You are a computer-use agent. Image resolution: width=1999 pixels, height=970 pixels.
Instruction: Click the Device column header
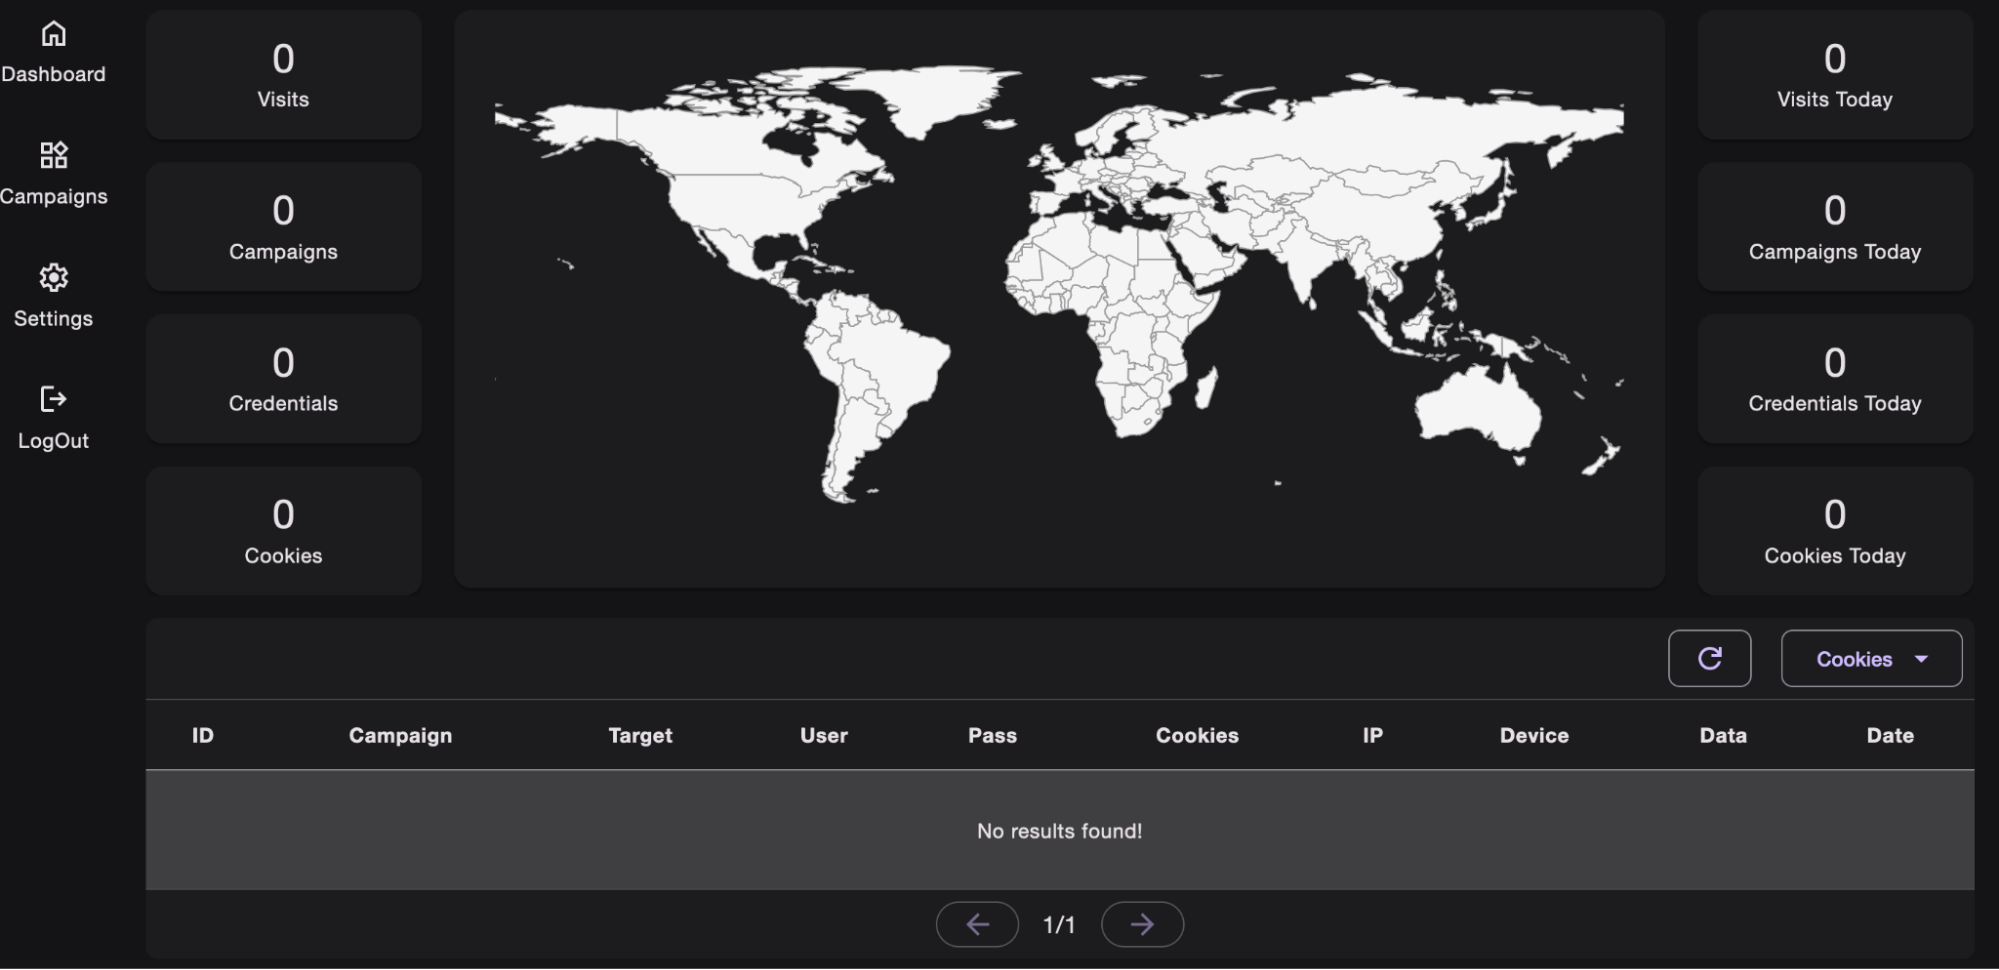point(1533,735)
